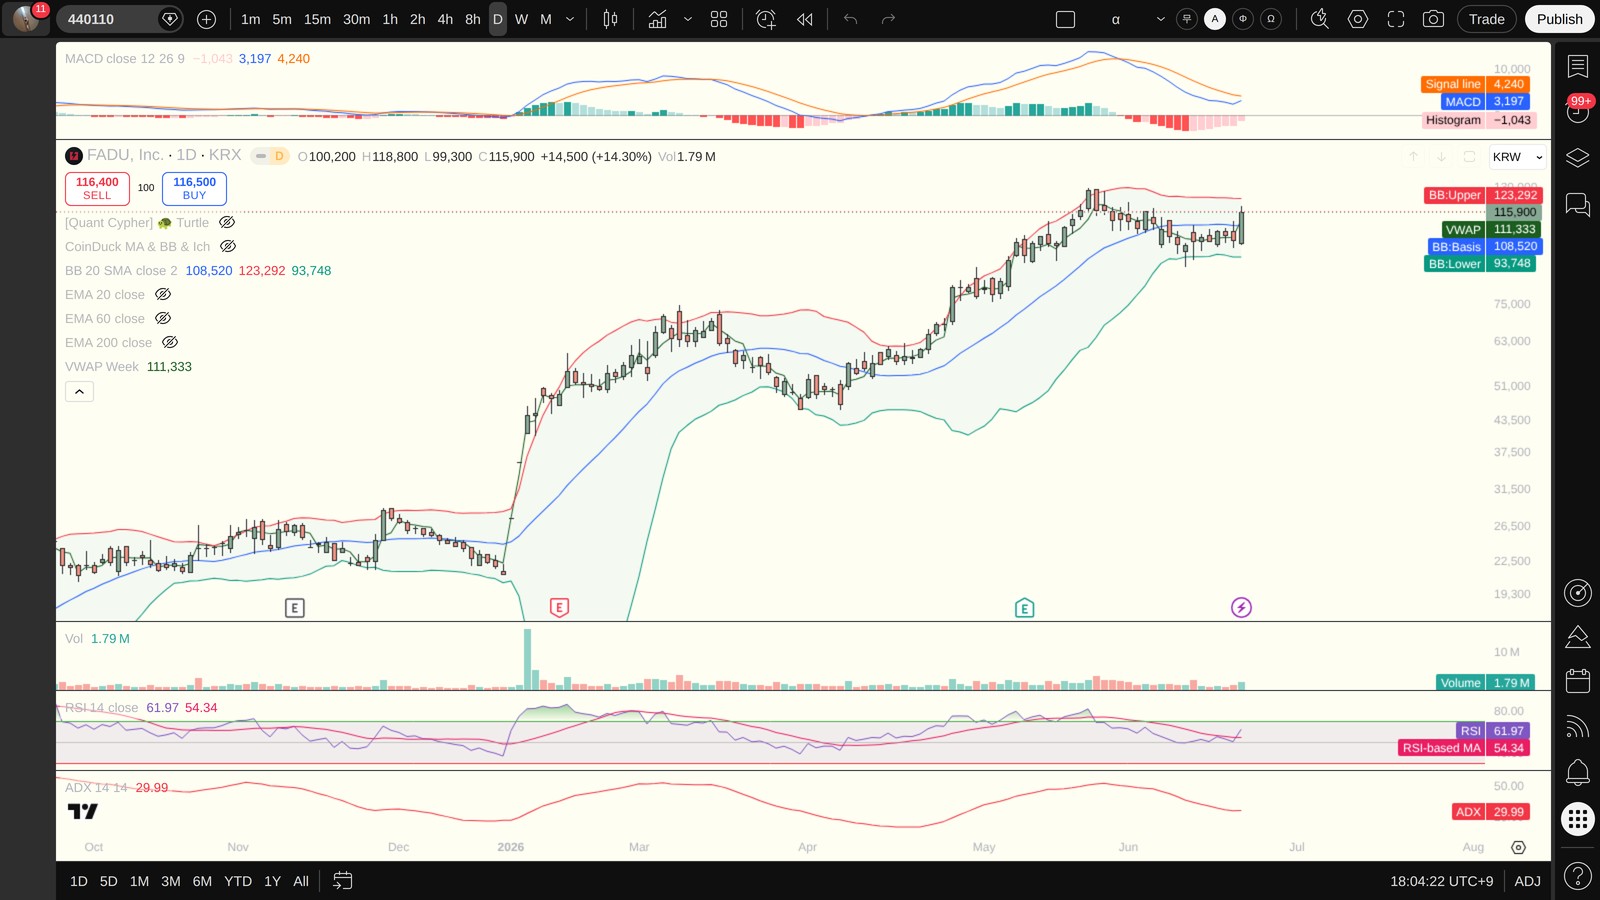The image size is (1600, 900).
Task: Open the object tree layers icon
Action: (x=1578, y=158)
